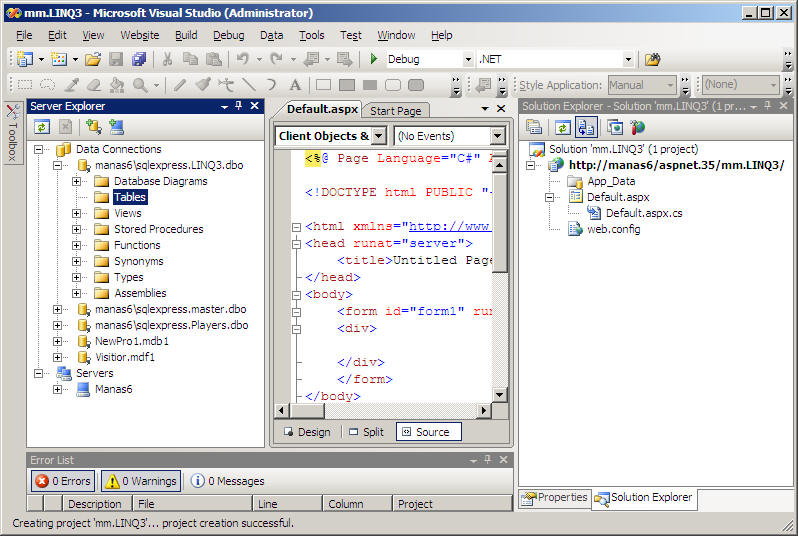Open the Website menu

point(140,35)
